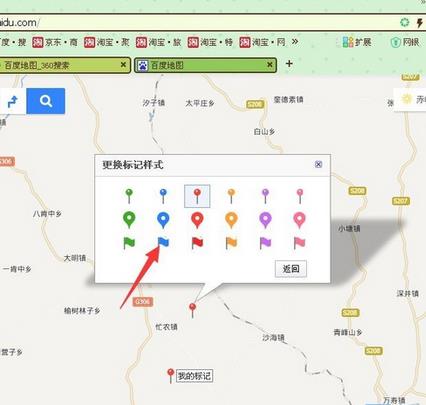Choose the green teardrop location marker

tap(129, 220)
